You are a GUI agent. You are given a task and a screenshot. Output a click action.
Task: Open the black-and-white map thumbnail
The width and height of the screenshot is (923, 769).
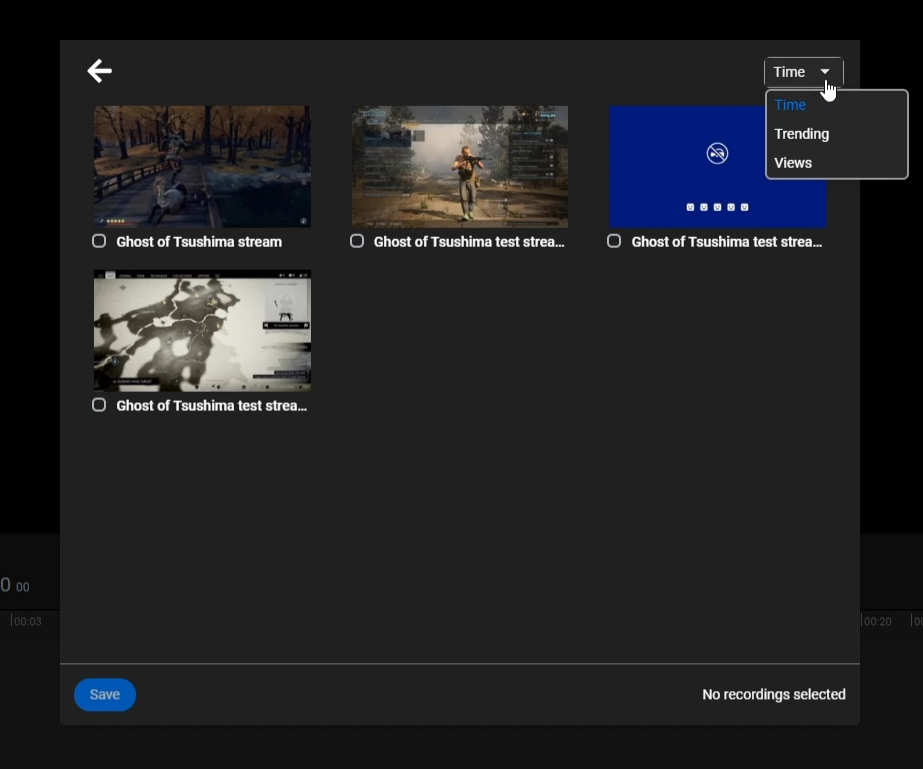pos(202,331)
